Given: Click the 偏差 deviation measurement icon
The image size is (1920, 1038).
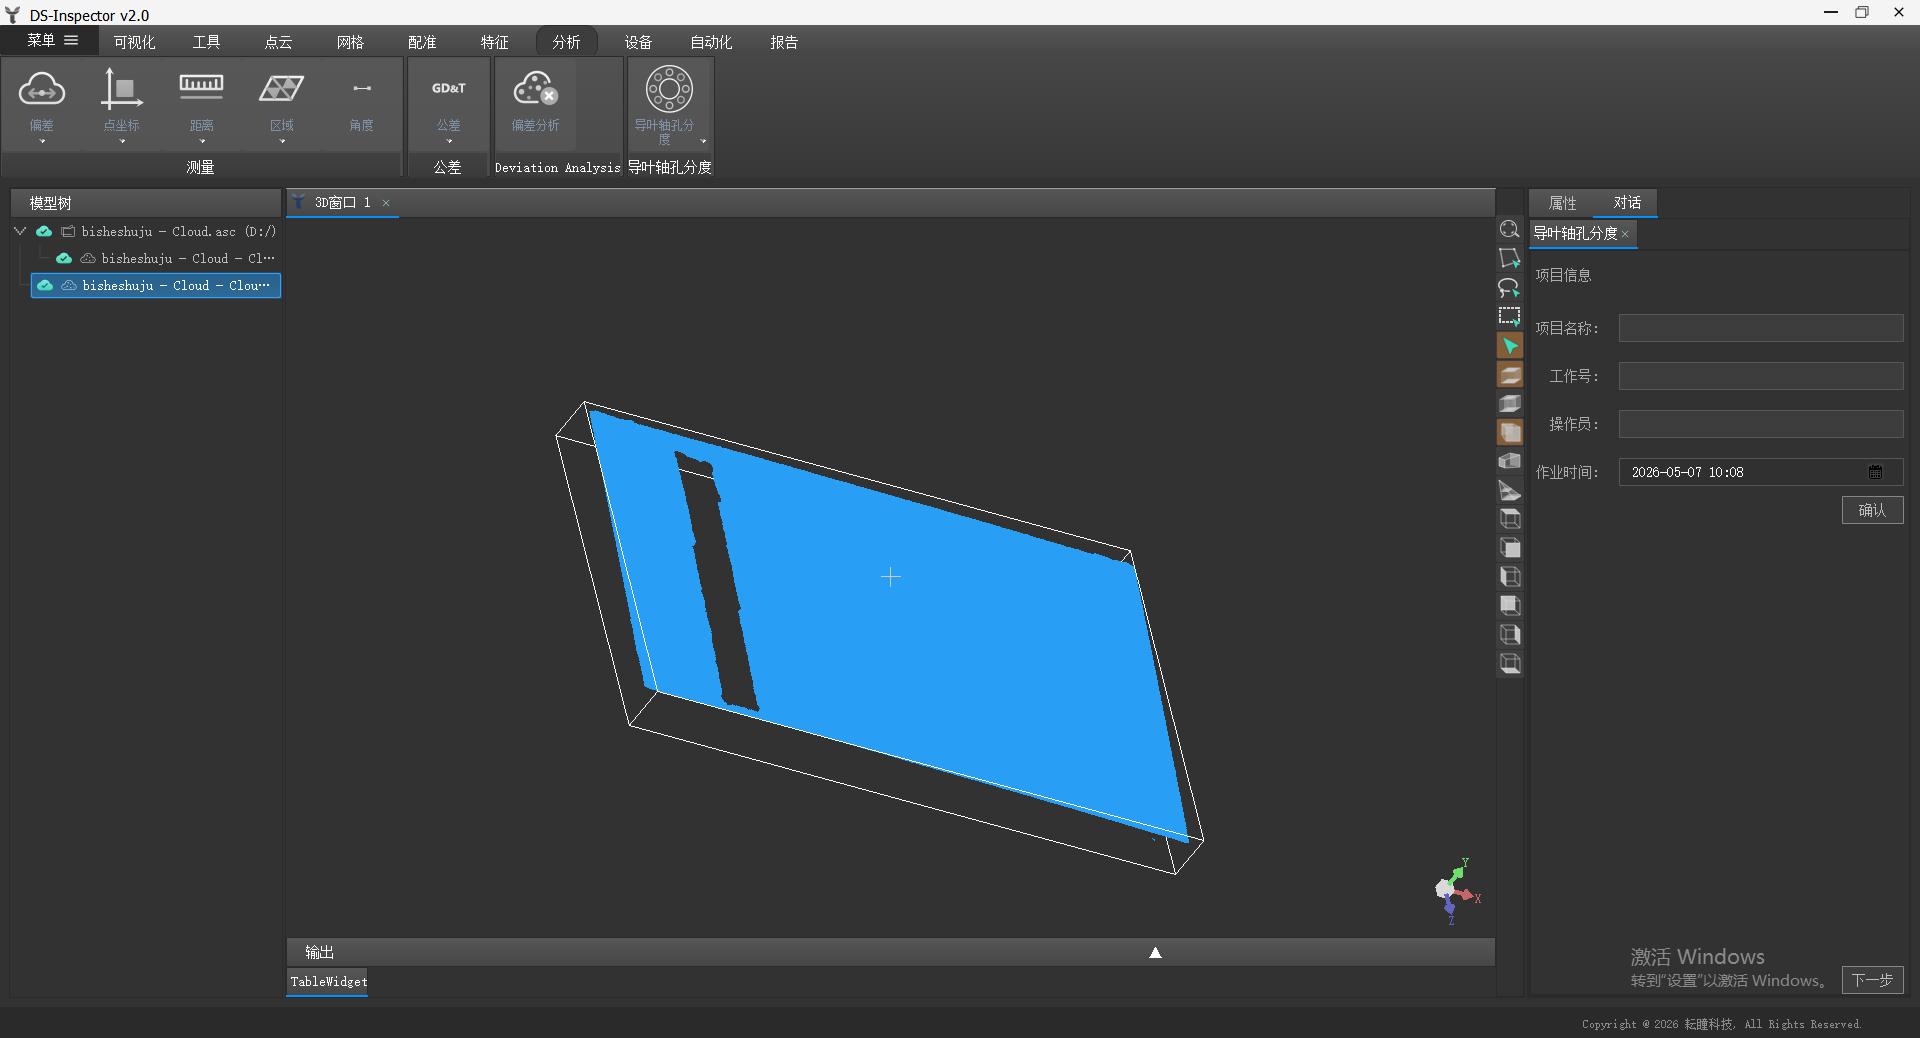Looking at the screenshot, I should tap(41, 90).
